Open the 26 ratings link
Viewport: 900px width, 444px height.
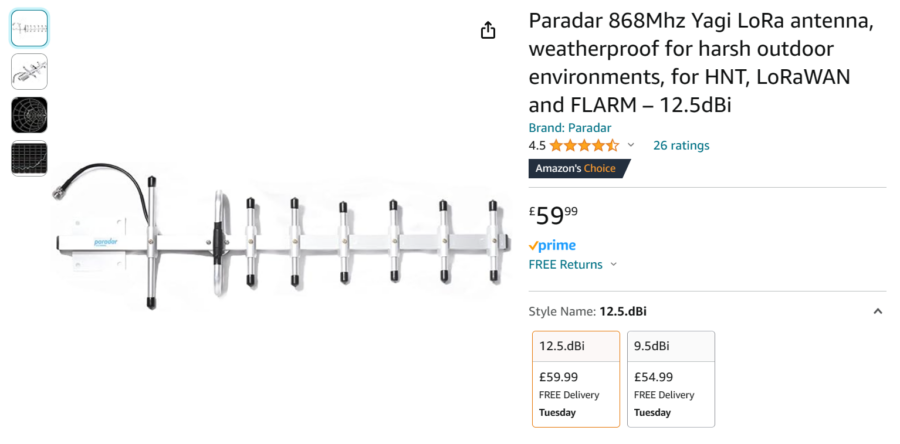[x=681, y=146]
